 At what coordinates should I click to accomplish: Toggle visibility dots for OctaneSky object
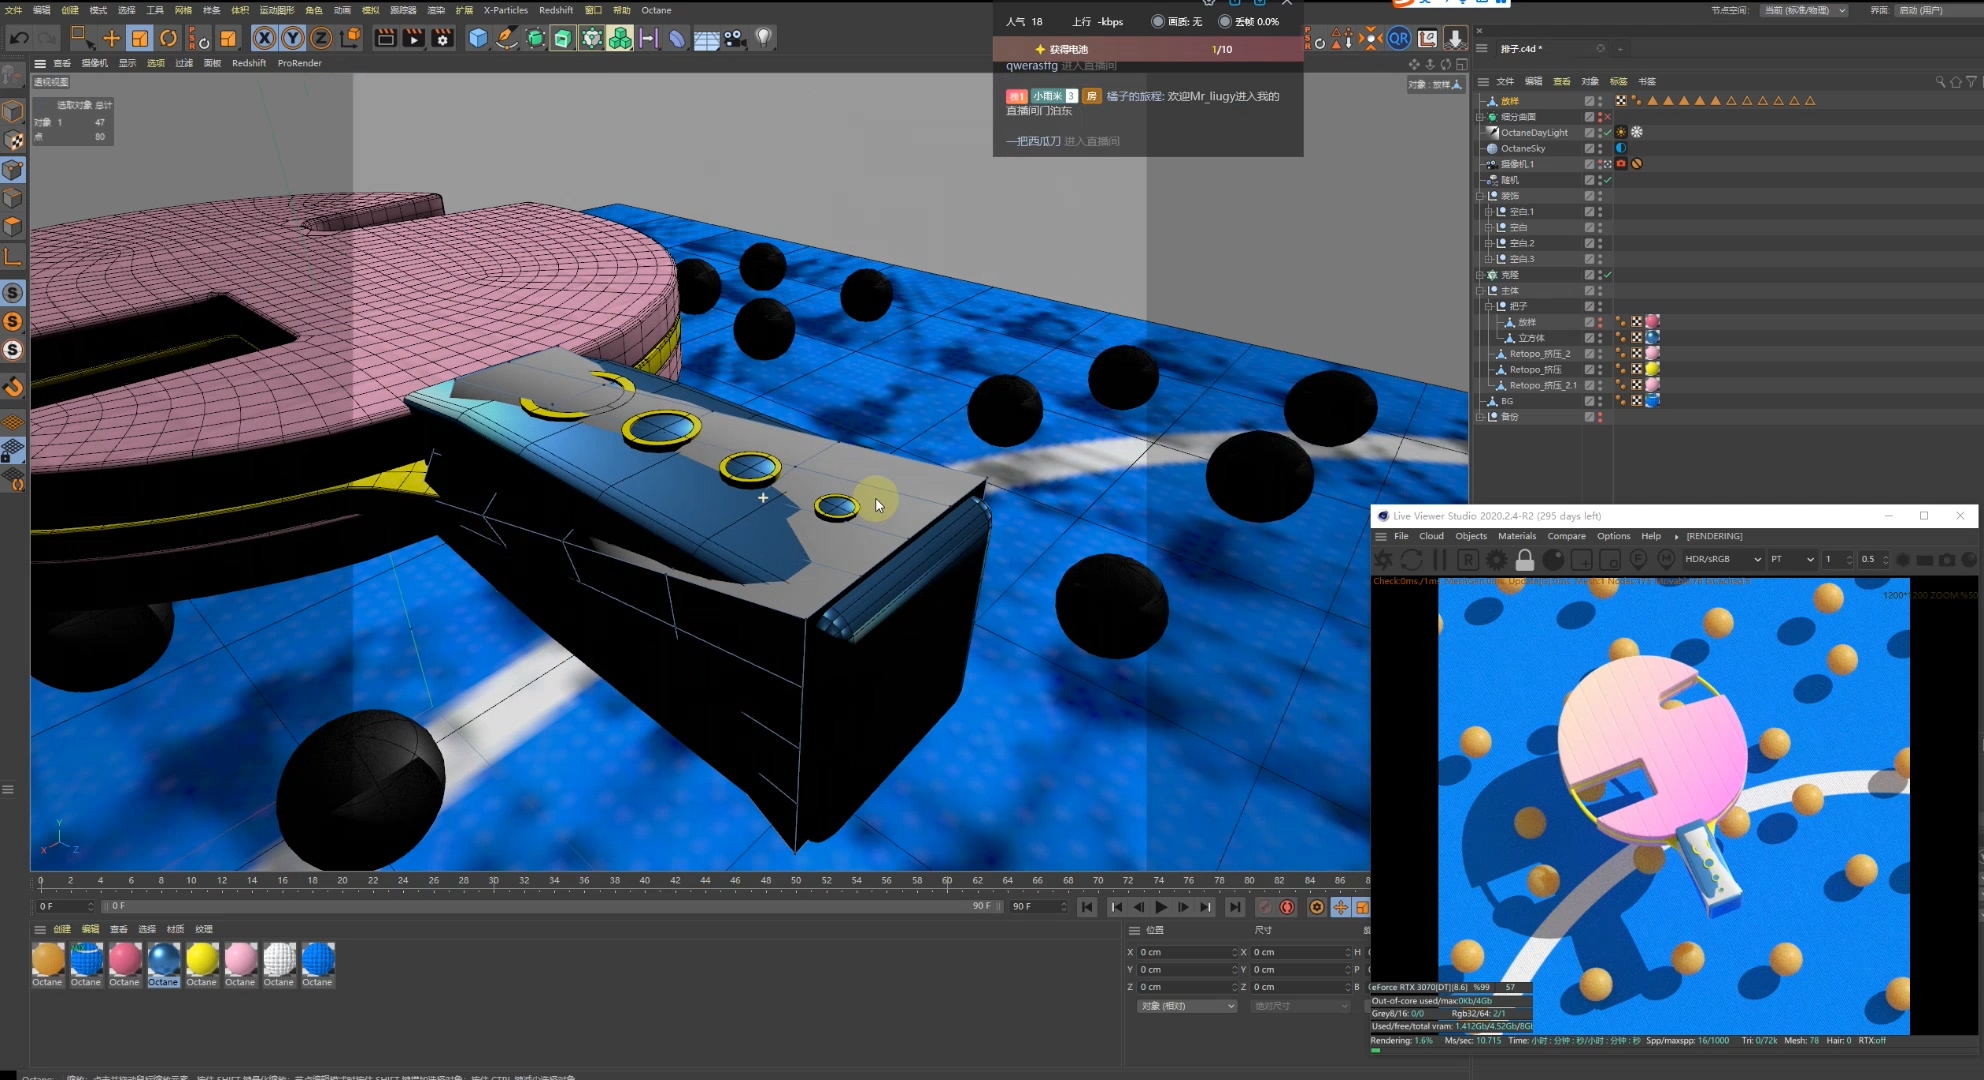click(x=1600, y=148)
